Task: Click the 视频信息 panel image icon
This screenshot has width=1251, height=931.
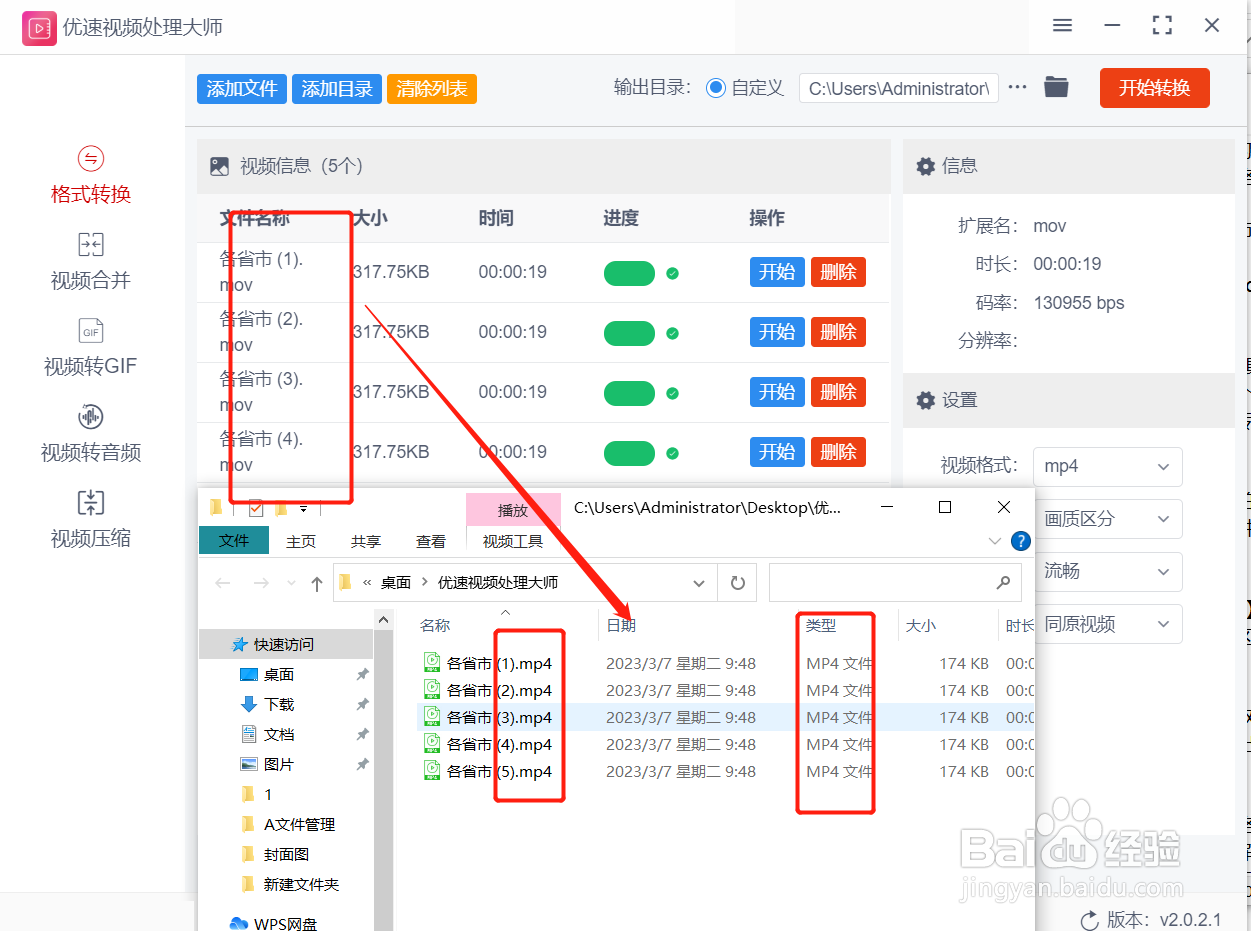Action: click(219, 166)
